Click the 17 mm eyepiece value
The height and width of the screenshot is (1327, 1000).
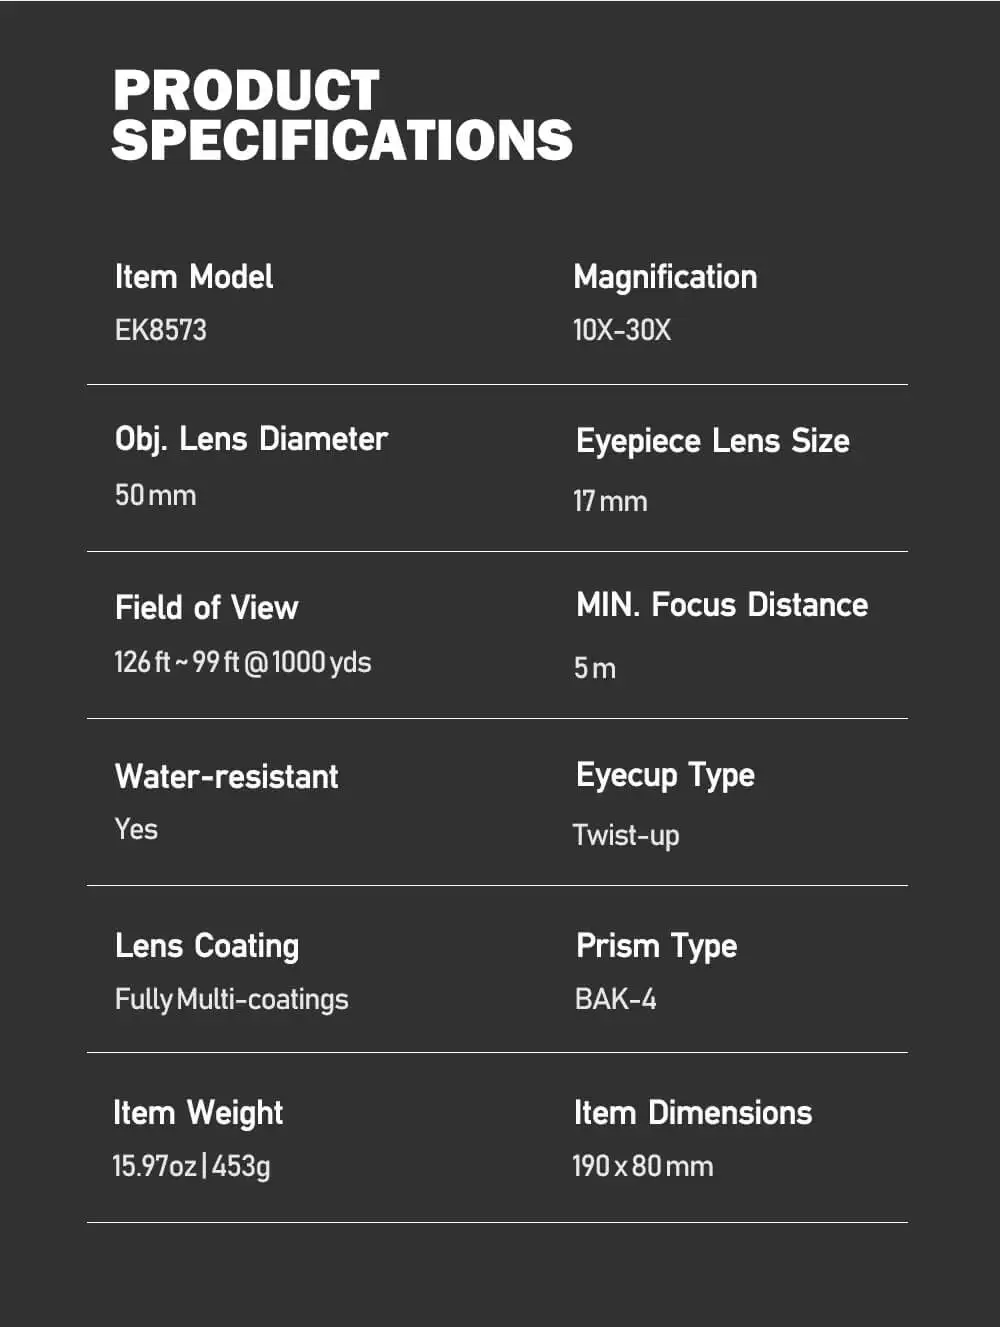[610, 501]
